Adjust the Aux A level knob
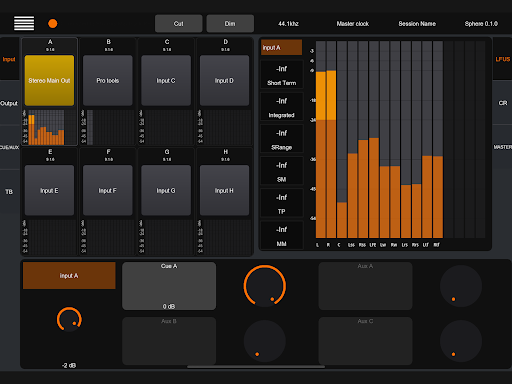The image size is (512, 384). [x=461, y=286]
